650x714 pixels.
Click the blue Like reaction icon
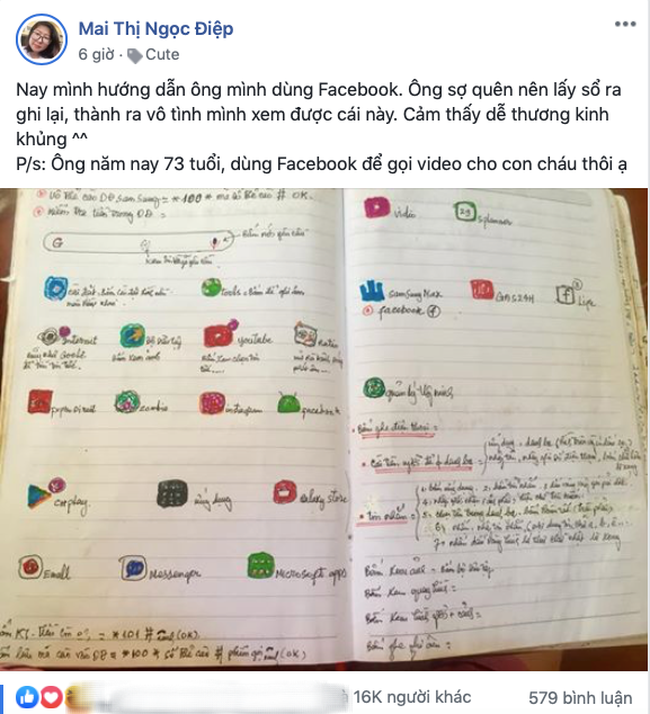[27, 697]
